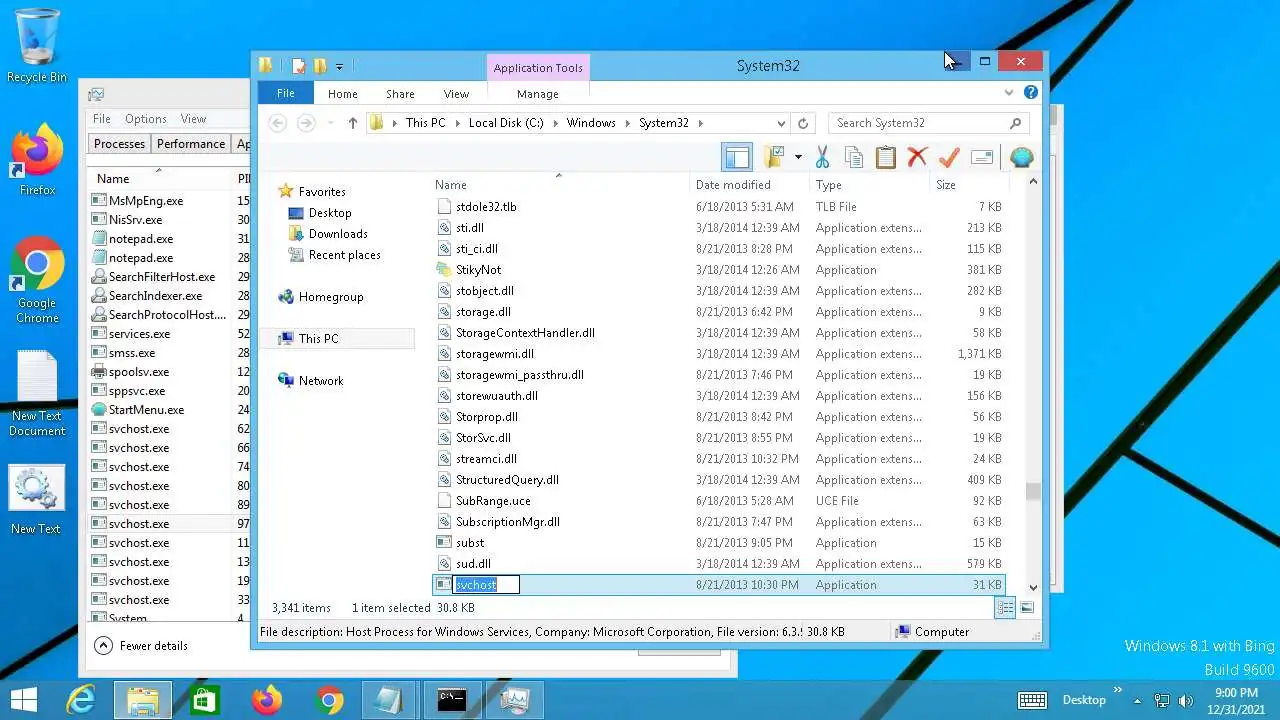Expand the chevron after System32 in breadcrumb
Screen dimensions: 1280x720
pos(701,123)
